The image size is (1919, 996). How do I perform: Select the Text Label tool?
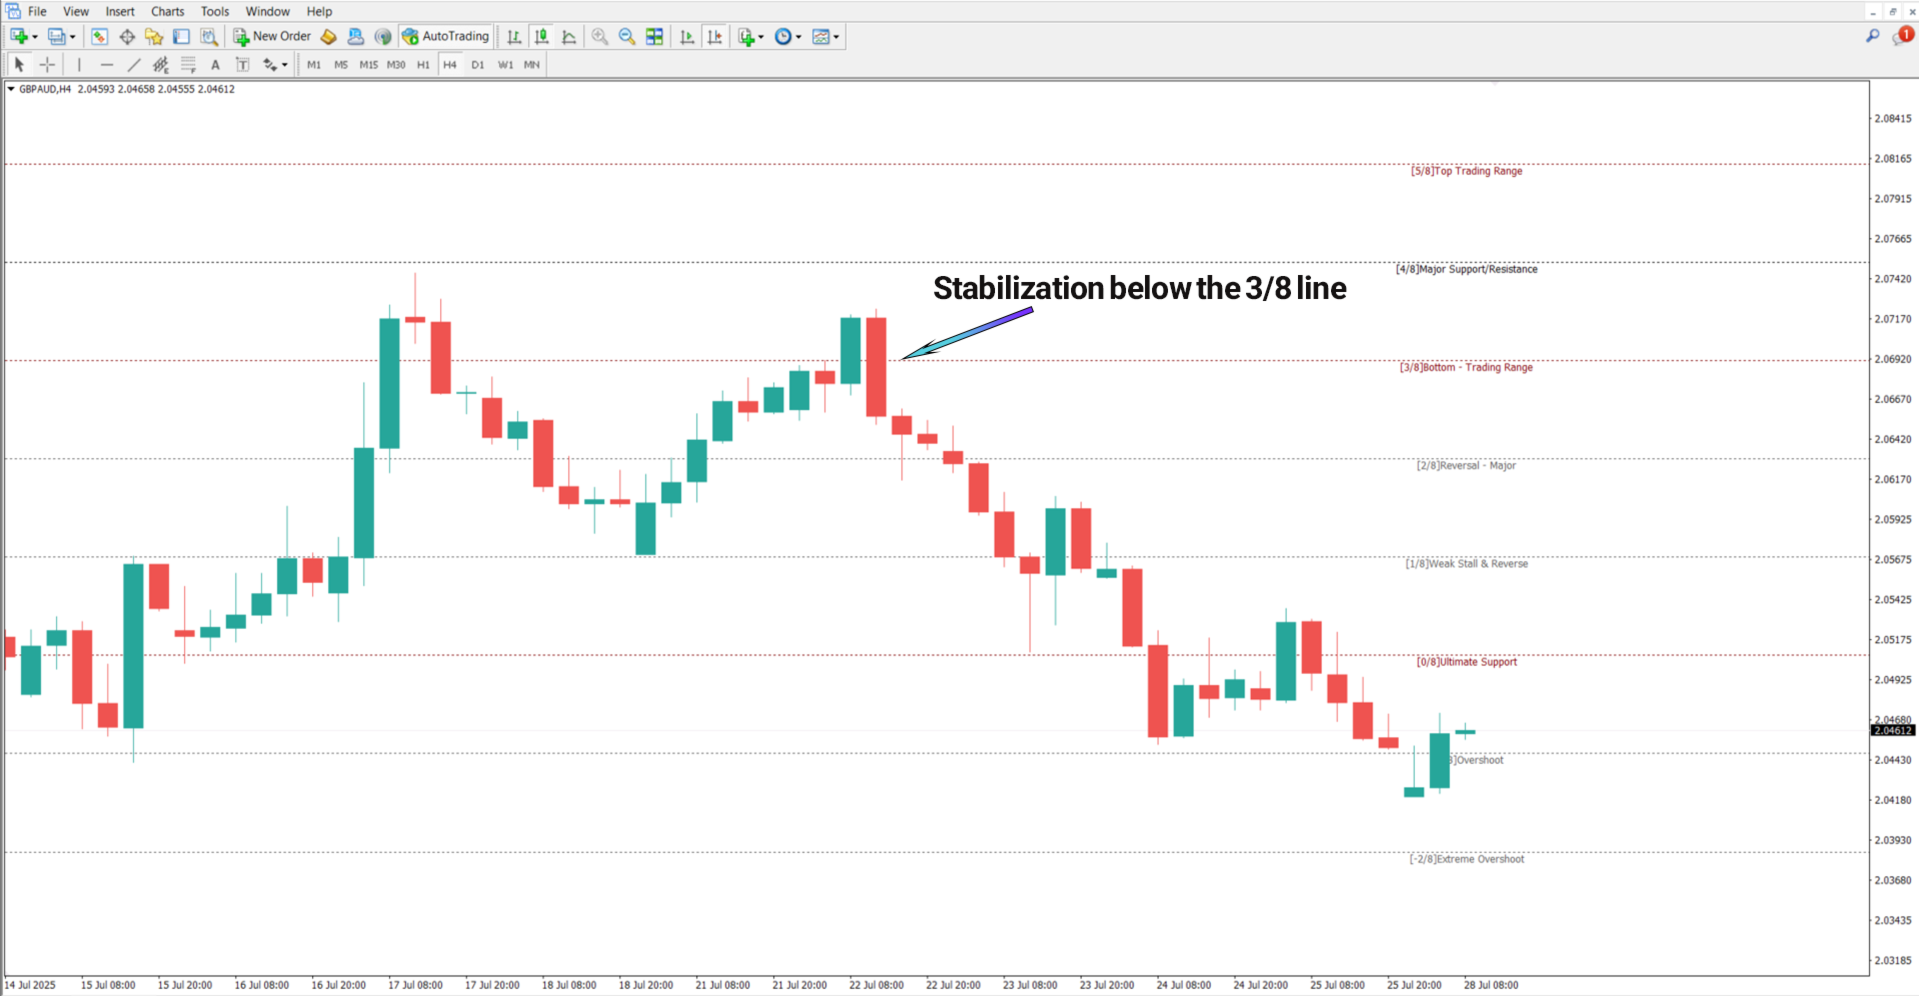pos(242,64)
